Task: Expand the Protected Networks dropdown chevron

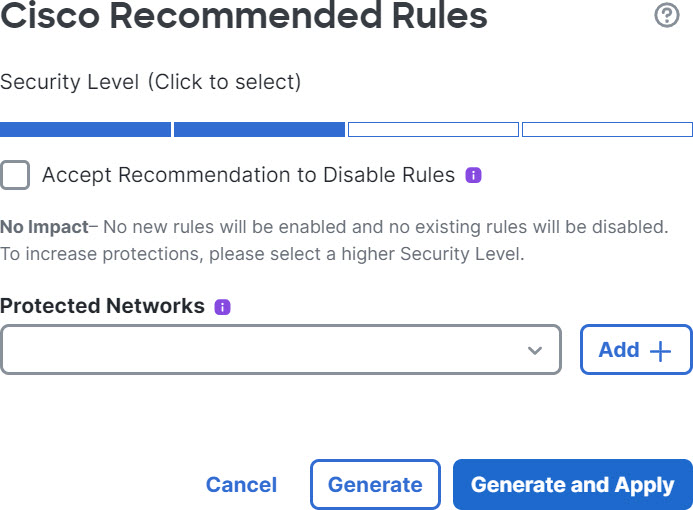Action: pos(535,350)
